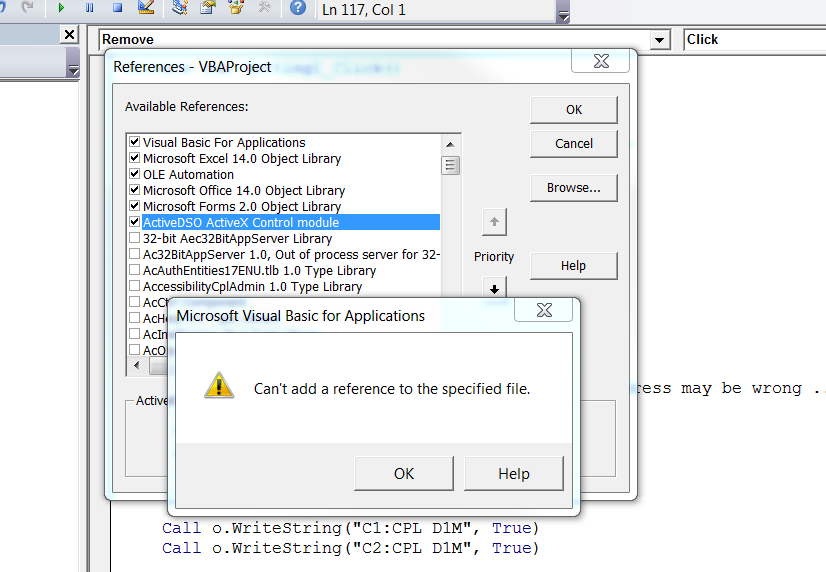Open Object Browser toolbar icon
826x572 pixels.
pyautogui.click(x=236, y=8)
